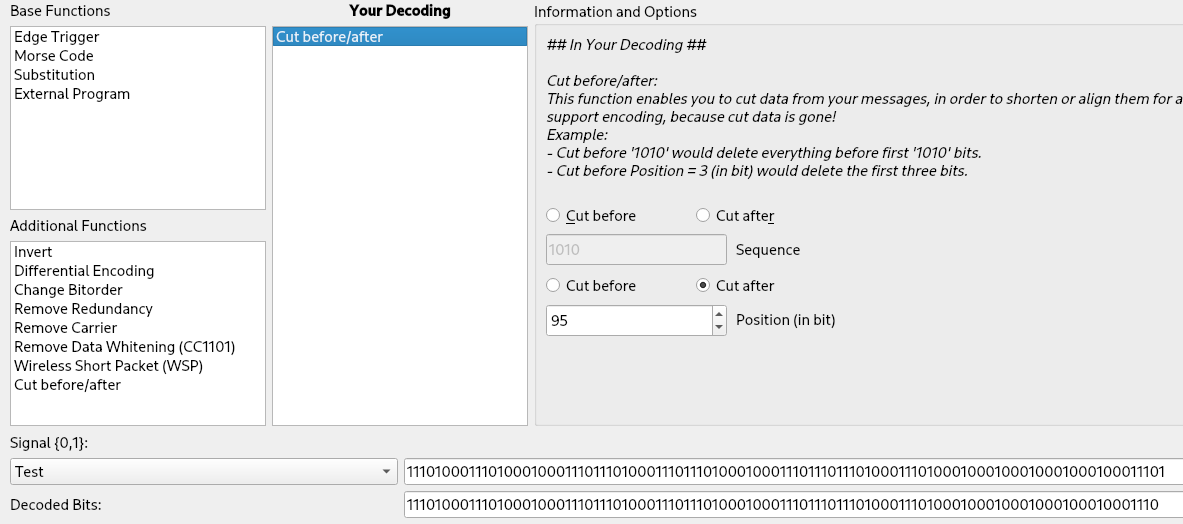This screenshot has height=524, width=1183.
Task: Pick Wireless Short Packet (WSP)
Action: [x=108, y=366]
